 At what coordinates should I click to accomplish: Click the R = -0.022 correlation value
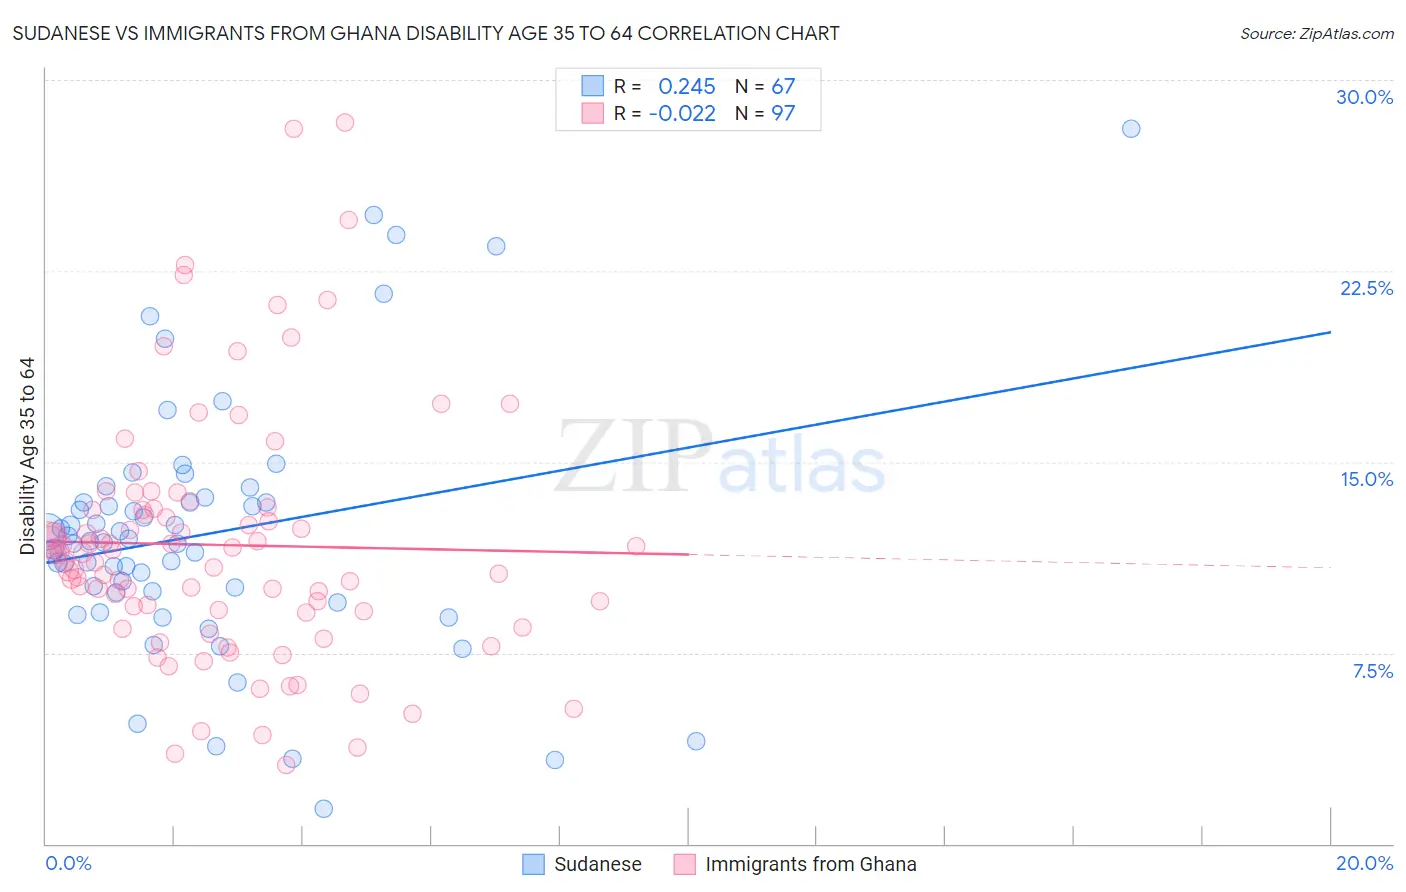pyautogui.click(x=665, y=113)
